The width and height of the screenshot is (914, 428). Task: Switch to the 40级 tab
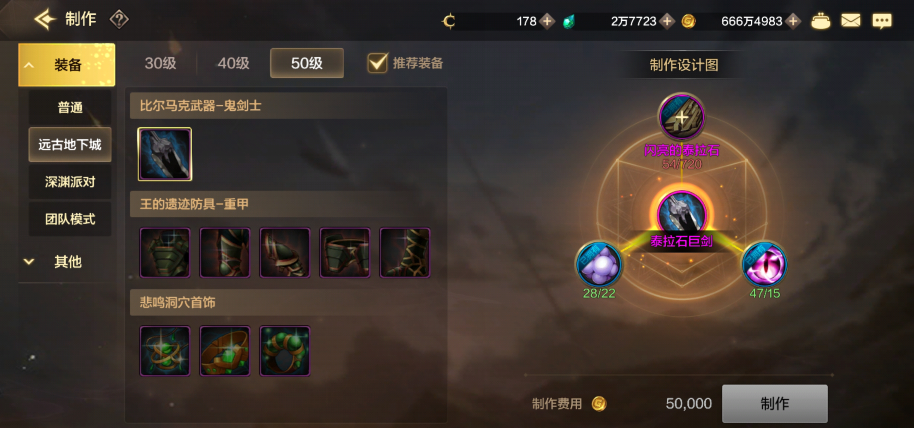pos(234,63)
